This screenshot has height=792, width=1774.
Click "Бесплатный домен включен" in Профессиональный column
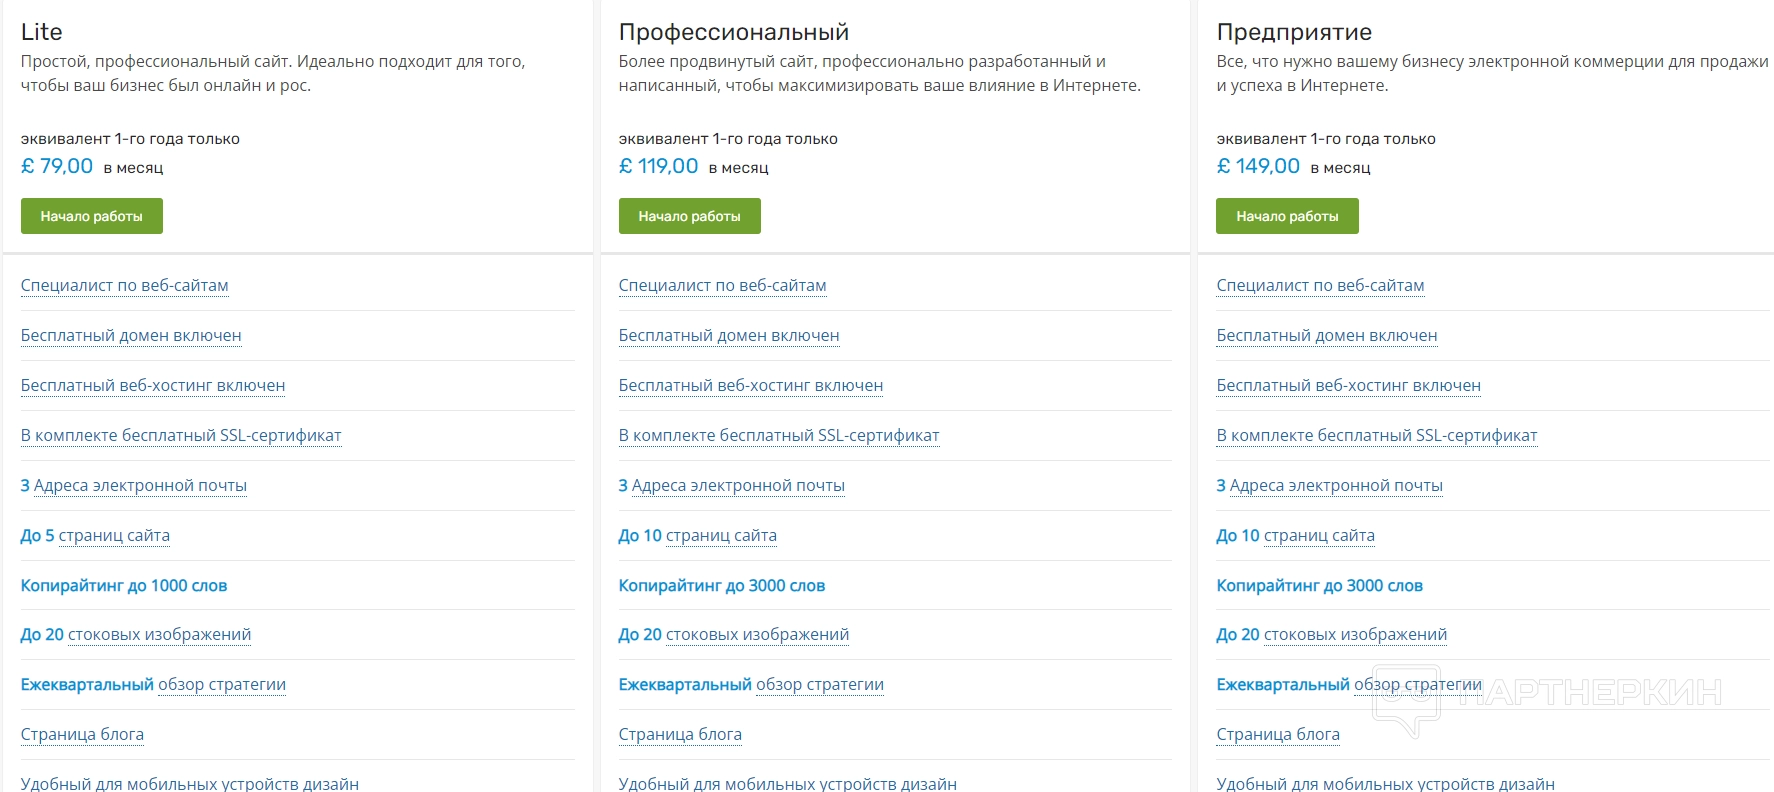point(728,335)
